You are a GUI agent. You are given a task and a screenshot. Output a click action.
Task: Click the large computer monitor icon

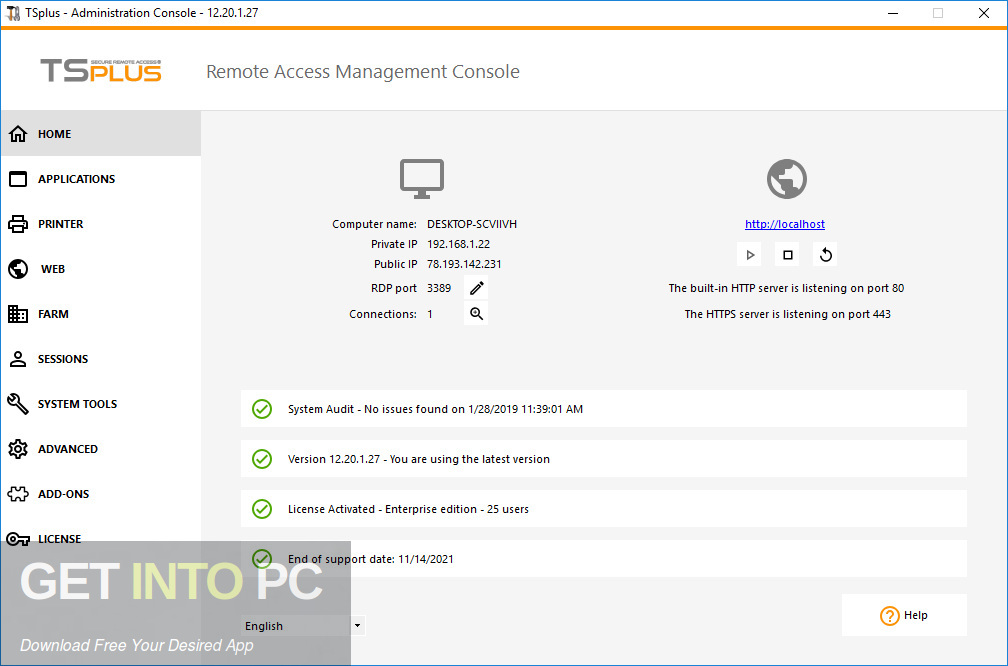coord(422,179)
